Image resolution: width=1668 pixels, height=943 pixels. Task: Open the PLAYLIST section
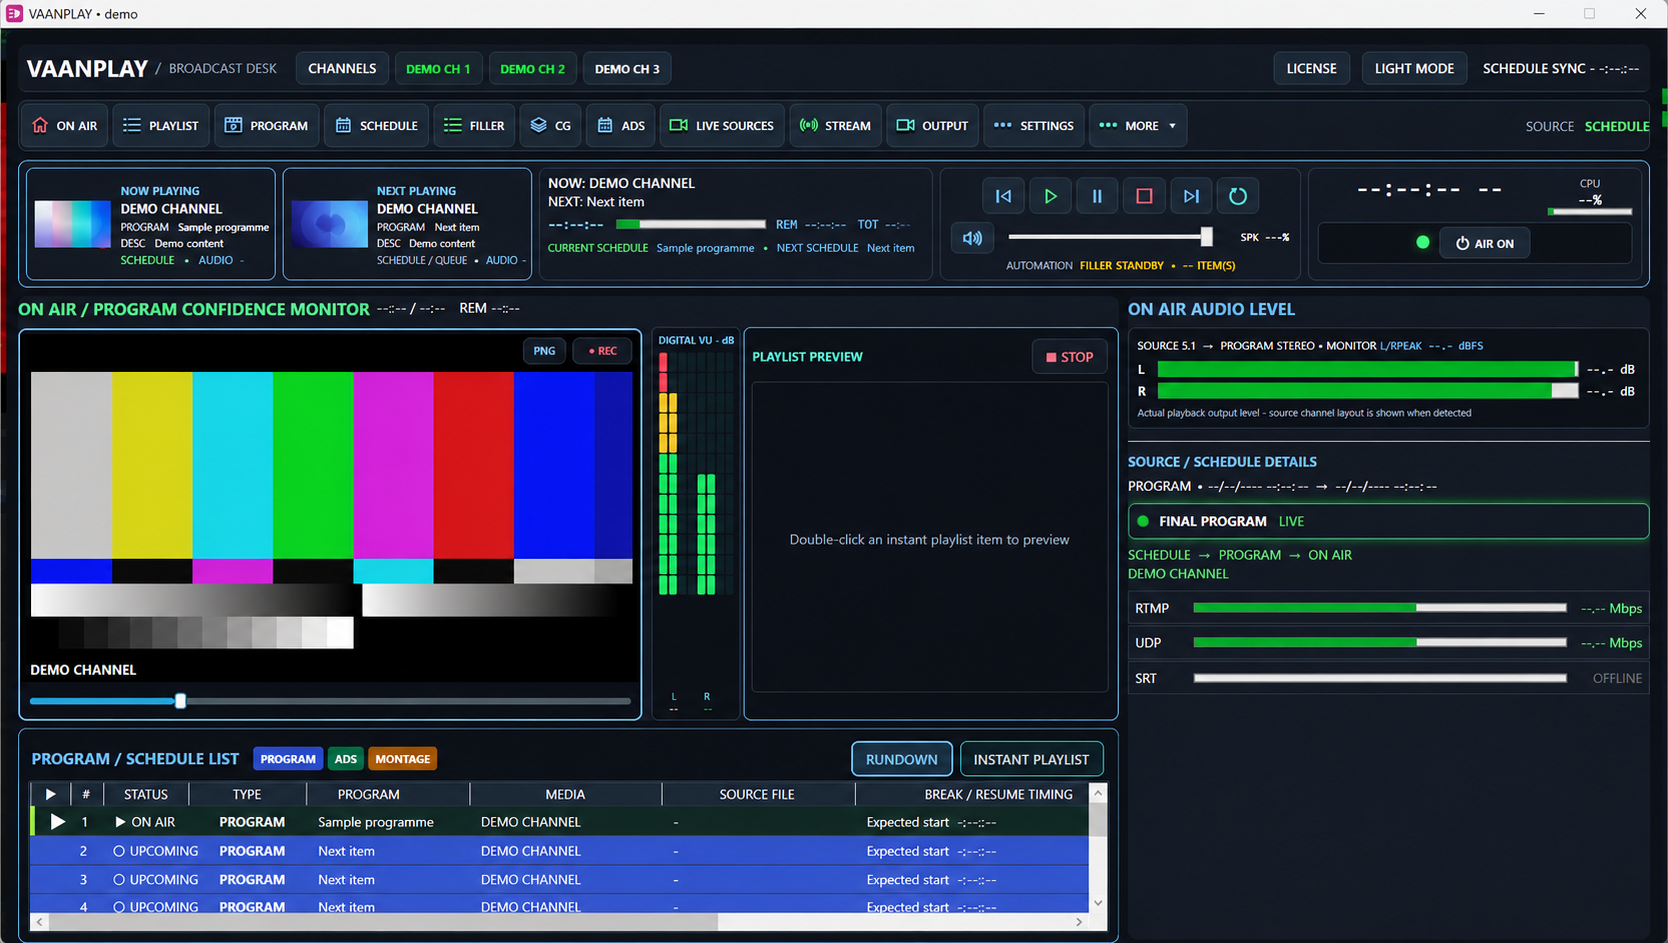pyautogui.click(x=161, y=126)
